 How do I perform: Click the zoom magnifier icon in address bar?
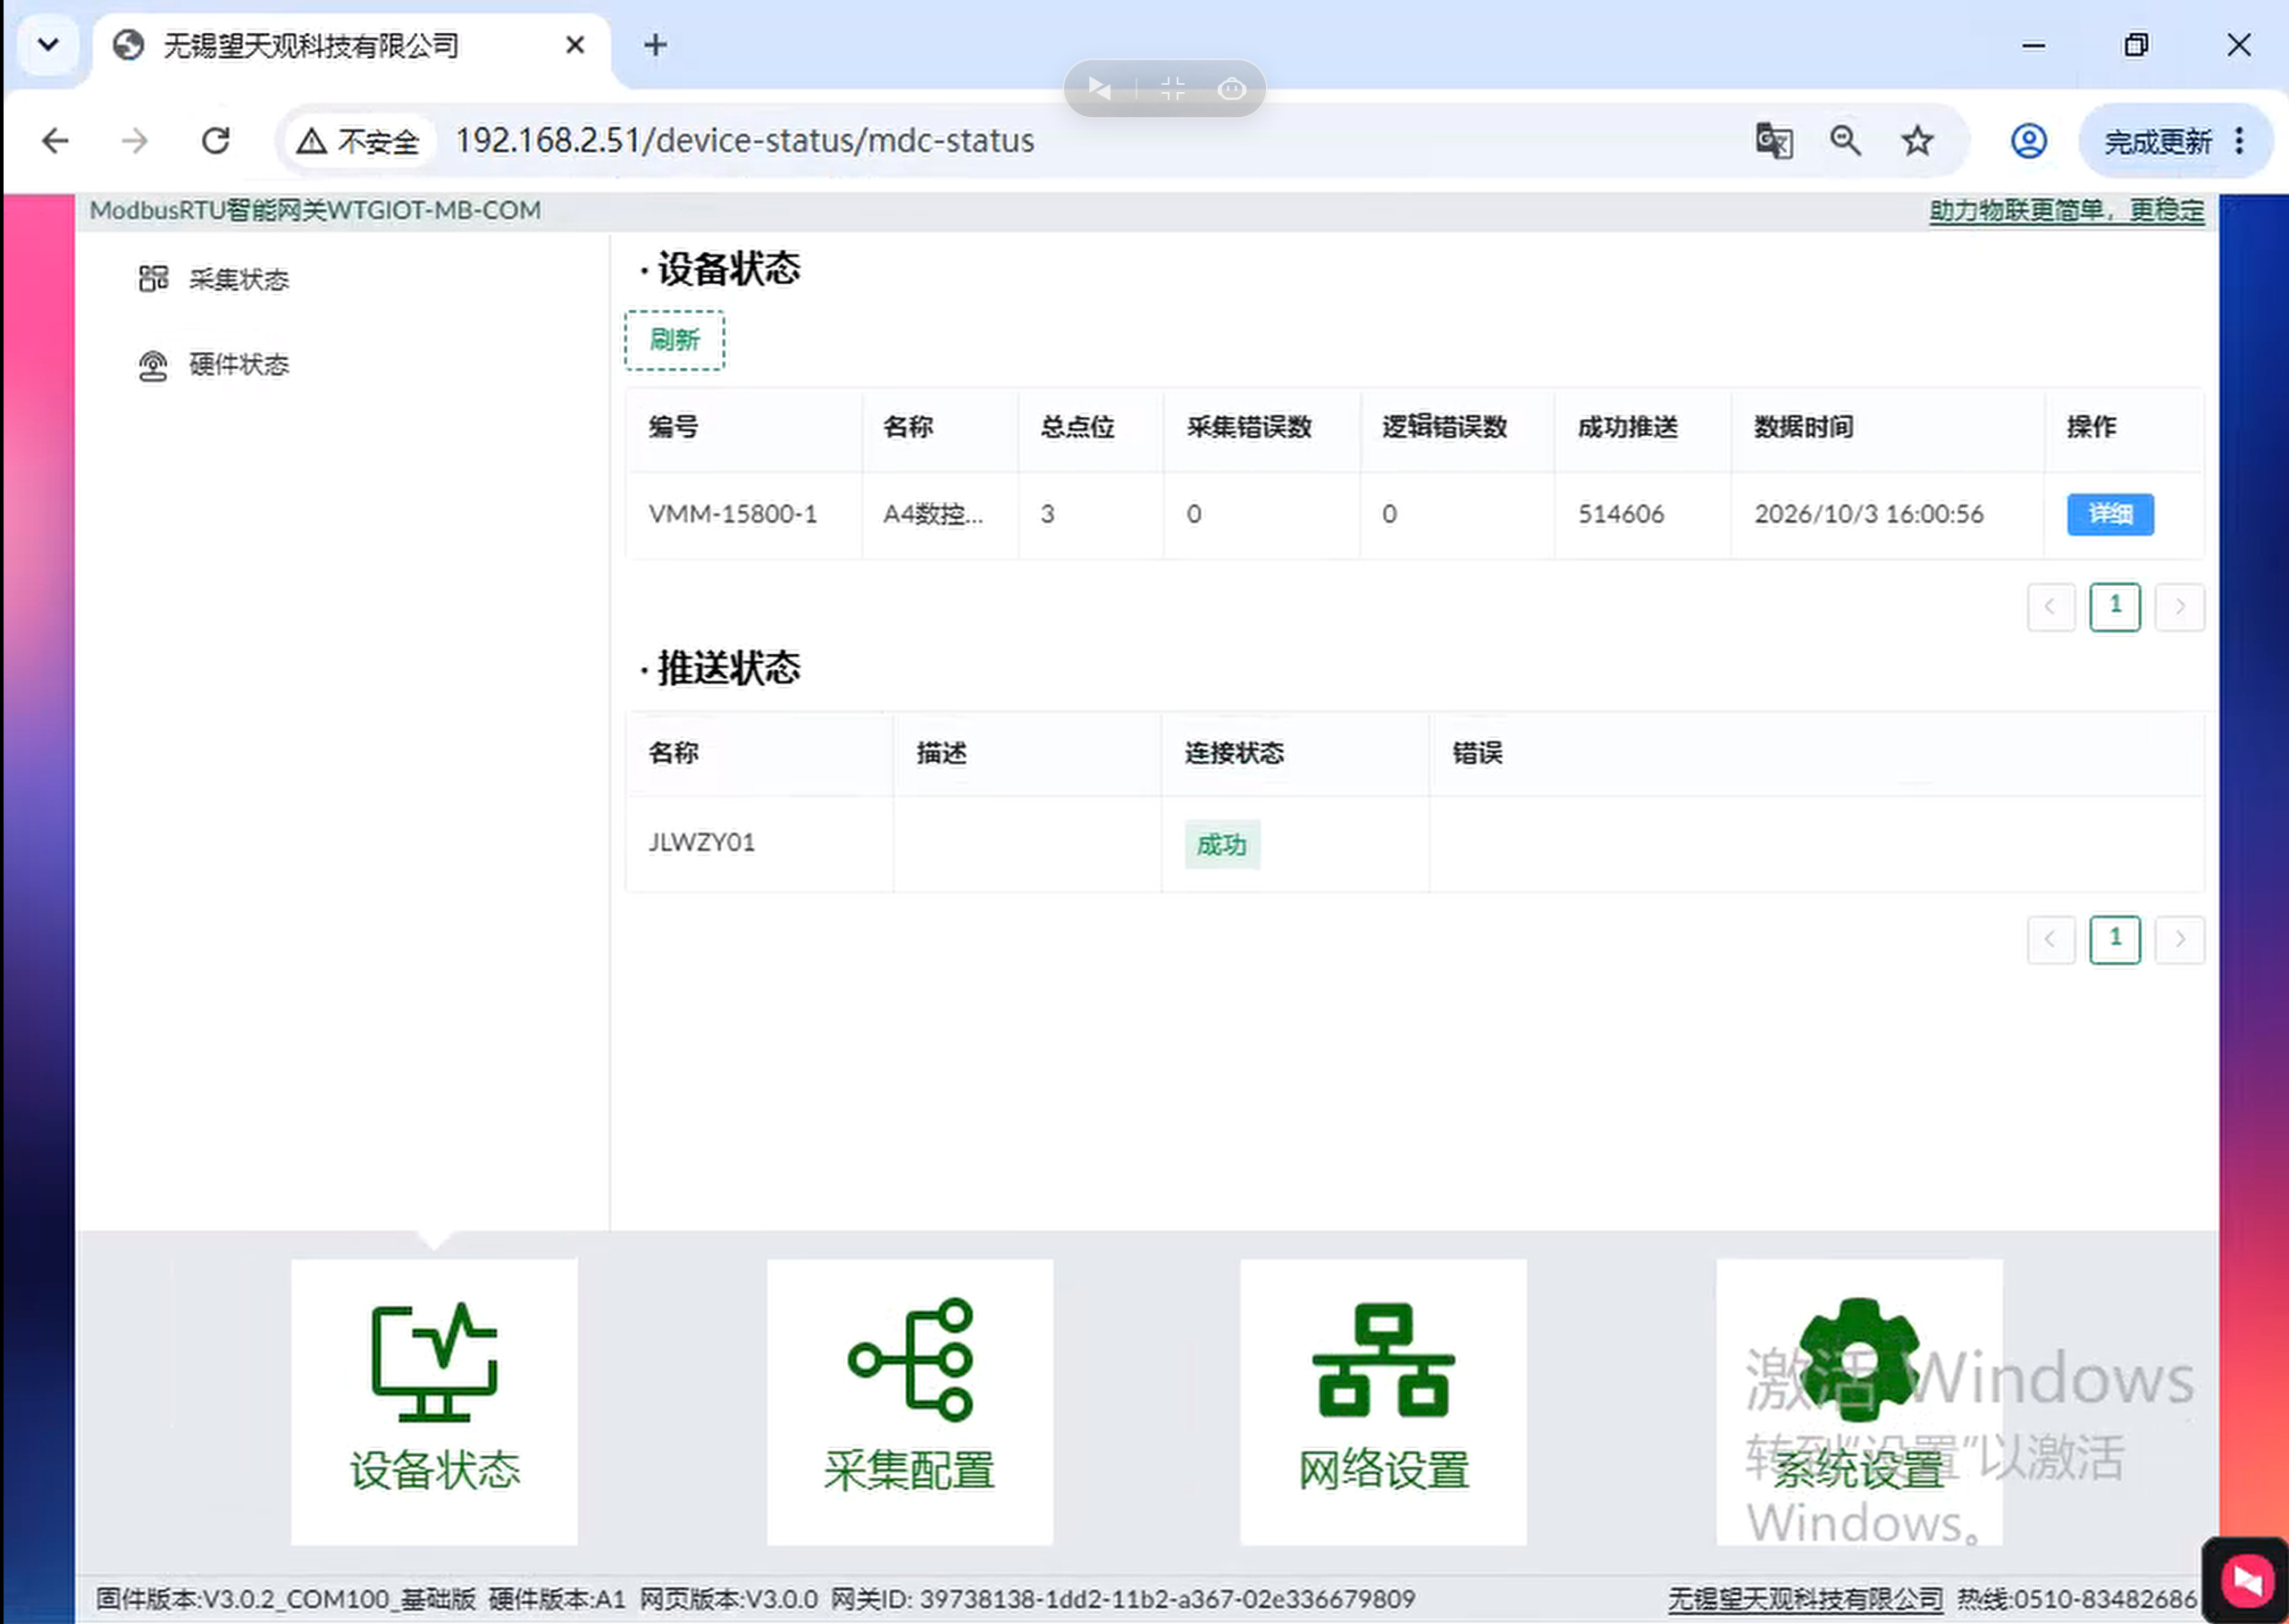pyautogui.click(x=1845, y=141)
